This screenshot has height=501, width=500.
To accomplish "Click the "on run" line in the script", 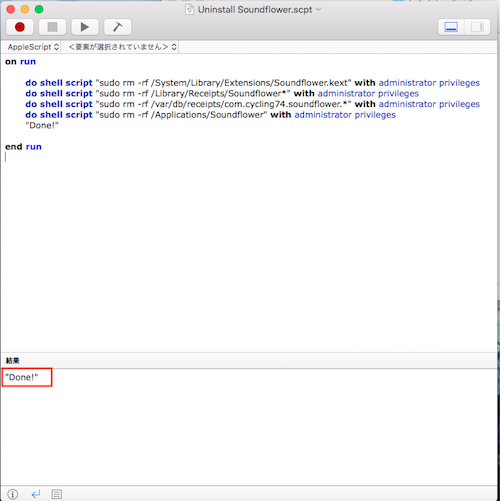I will click(x=20, y=62).
